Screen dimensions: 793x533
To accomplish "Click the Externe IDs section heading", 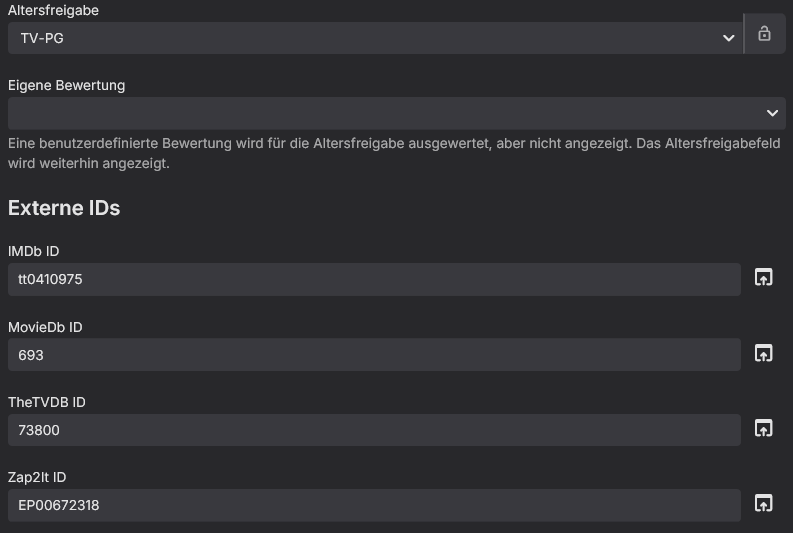I will click(x=64, y=208).
